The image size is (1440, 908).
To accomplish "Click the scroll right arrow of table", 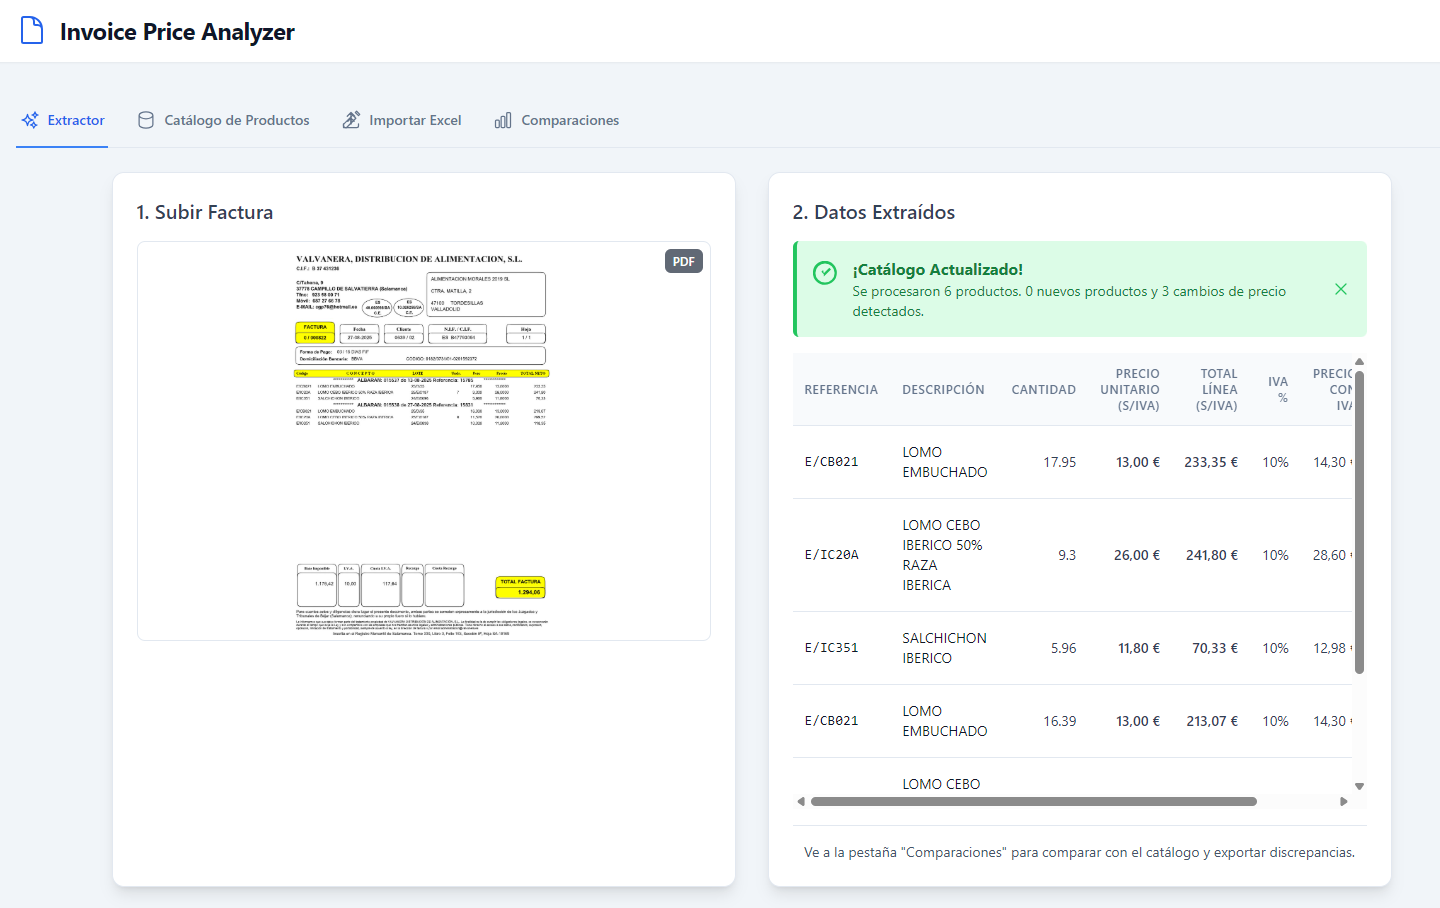I will point(1344,801).
